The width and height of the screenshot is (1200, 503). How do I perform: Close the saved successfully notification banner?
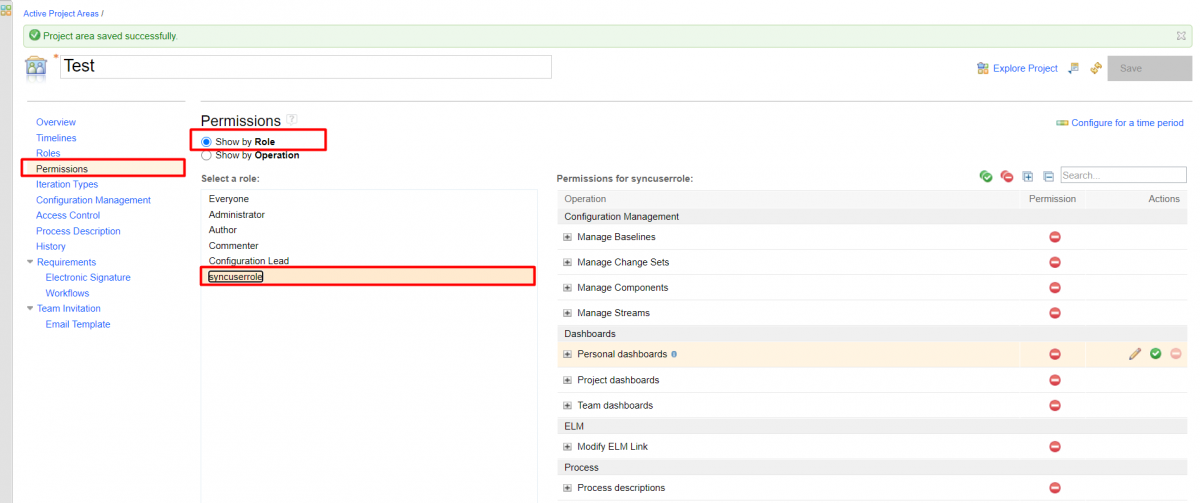[x=1181, y=35]
